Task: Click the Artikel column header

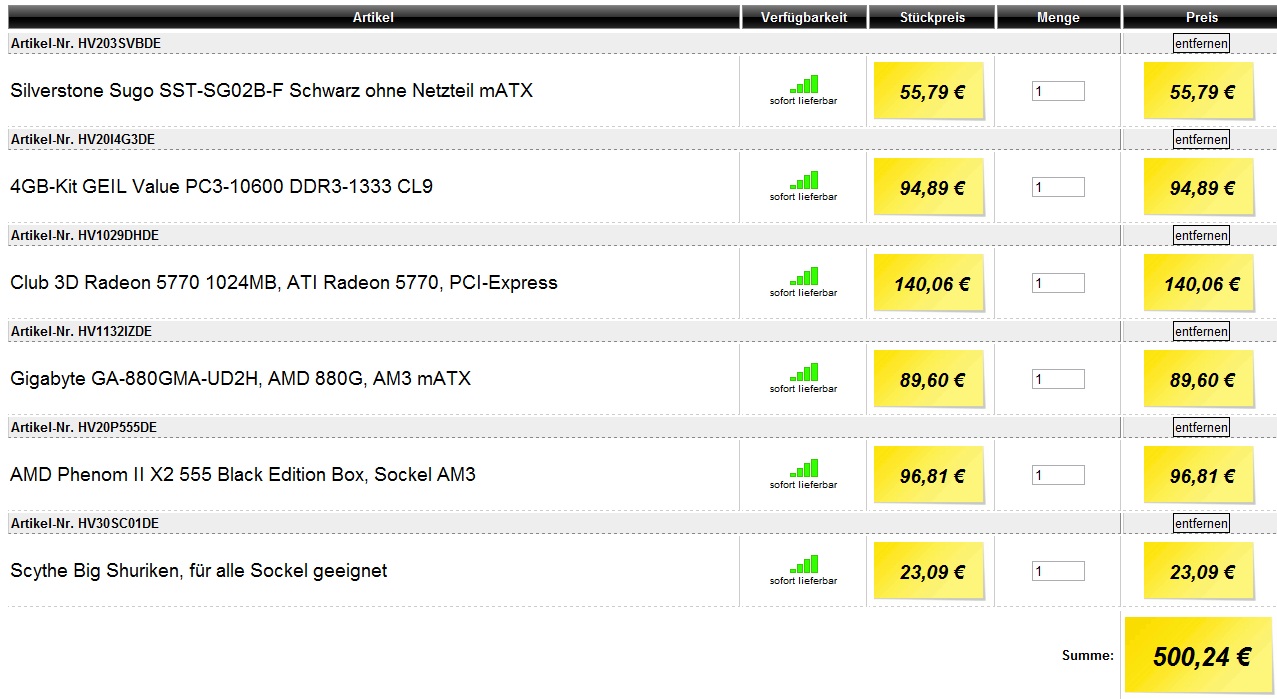Action: pyautogui.click(x=373, y=17)
